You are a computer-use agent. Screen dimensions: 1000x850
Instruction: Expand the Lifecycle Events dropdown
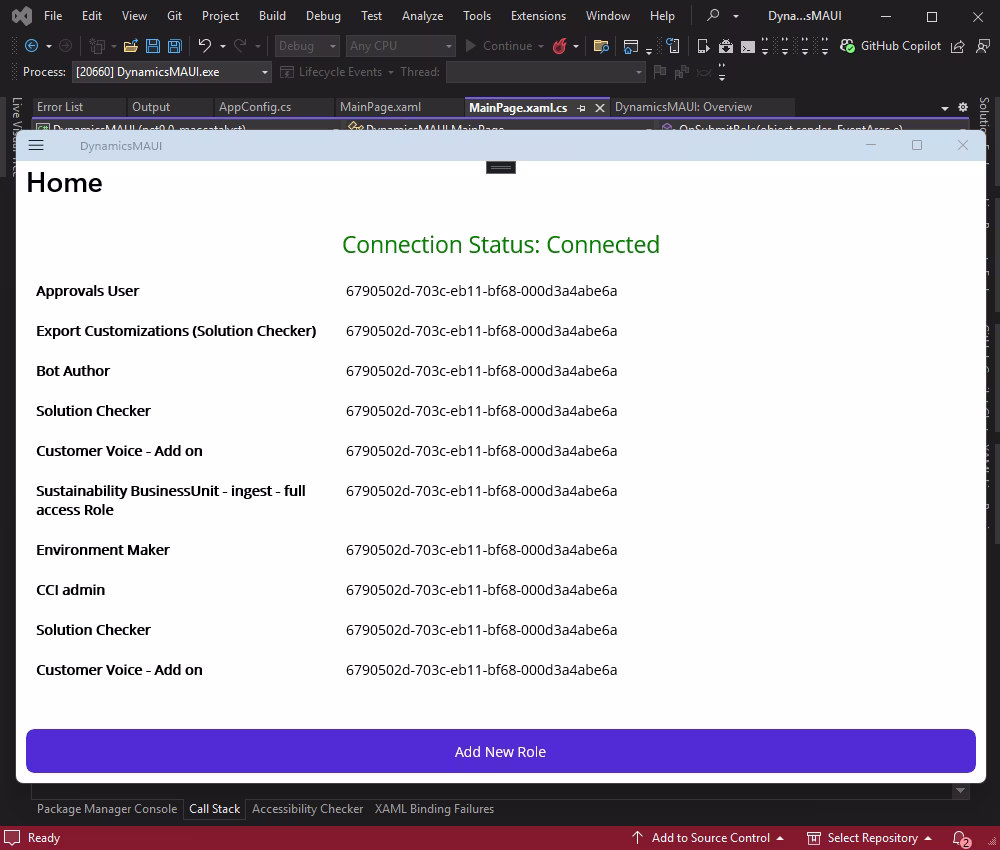(391, 72)
